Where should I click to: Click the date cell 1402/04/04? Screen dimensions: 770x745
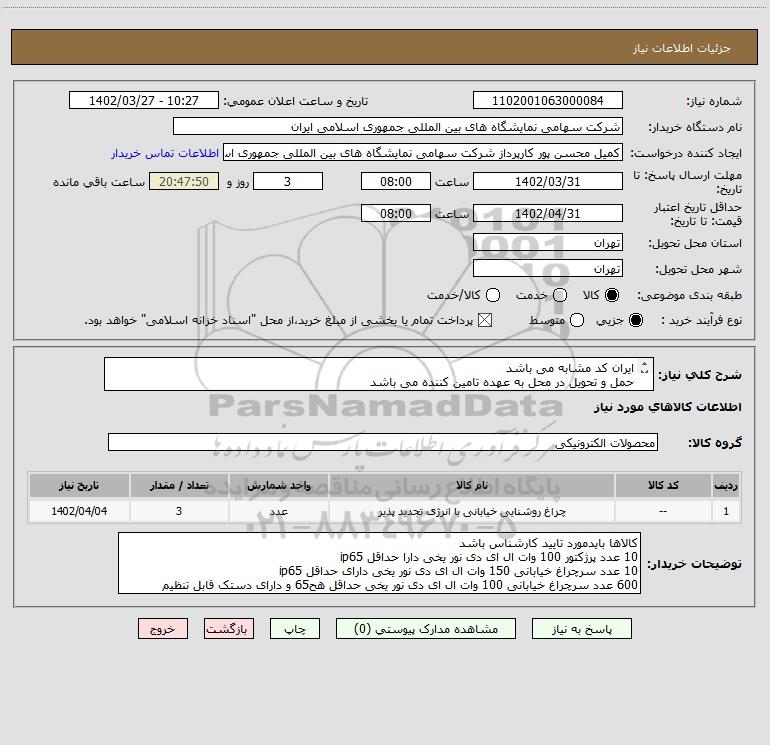[x=79, y=511]
